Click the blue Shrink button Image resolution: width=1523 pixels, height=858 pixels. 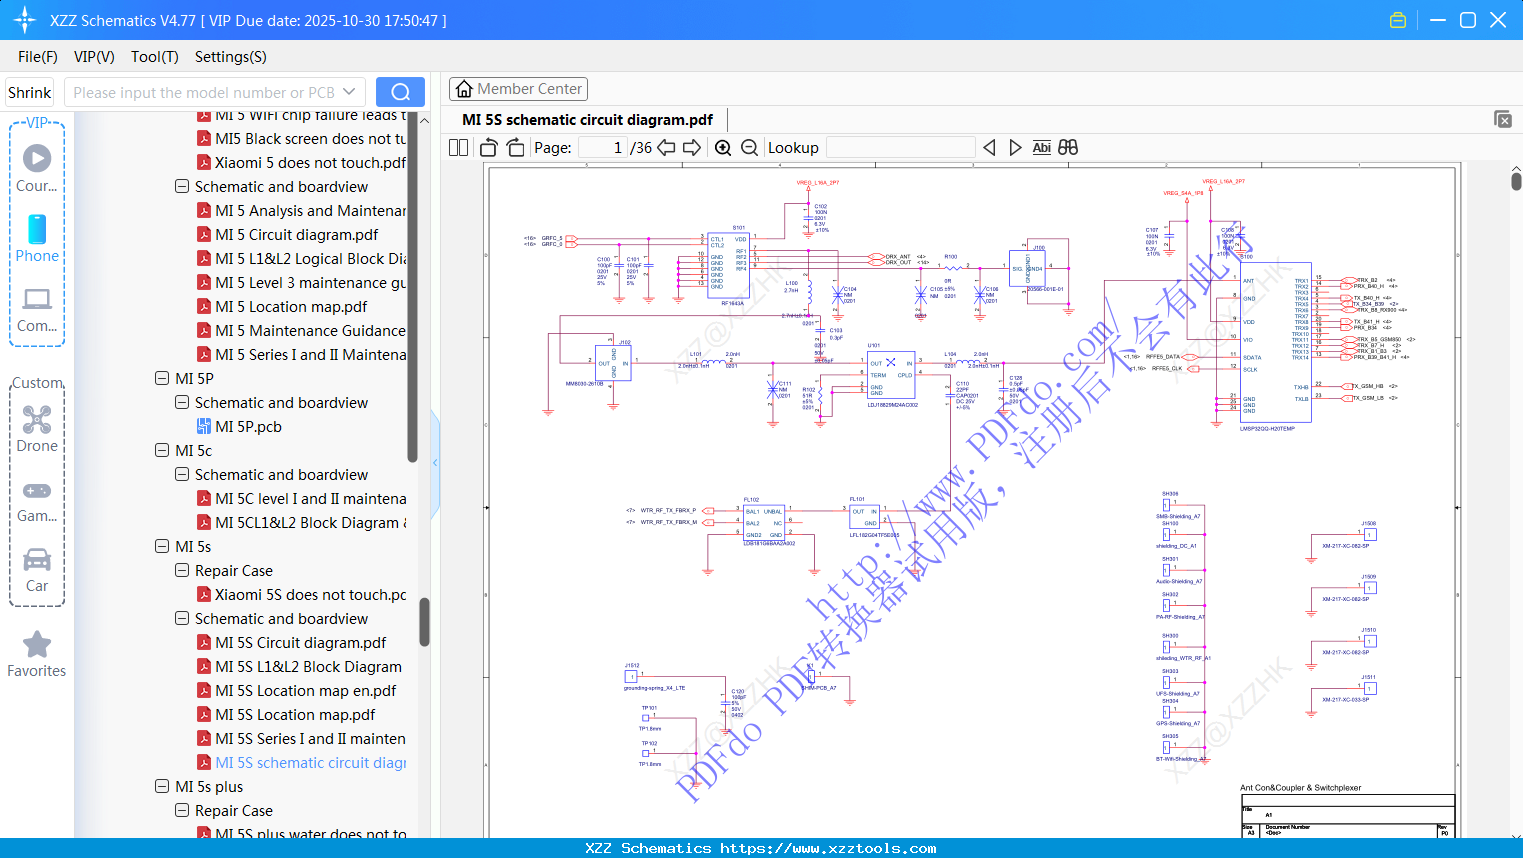click(x=29, y=91)
